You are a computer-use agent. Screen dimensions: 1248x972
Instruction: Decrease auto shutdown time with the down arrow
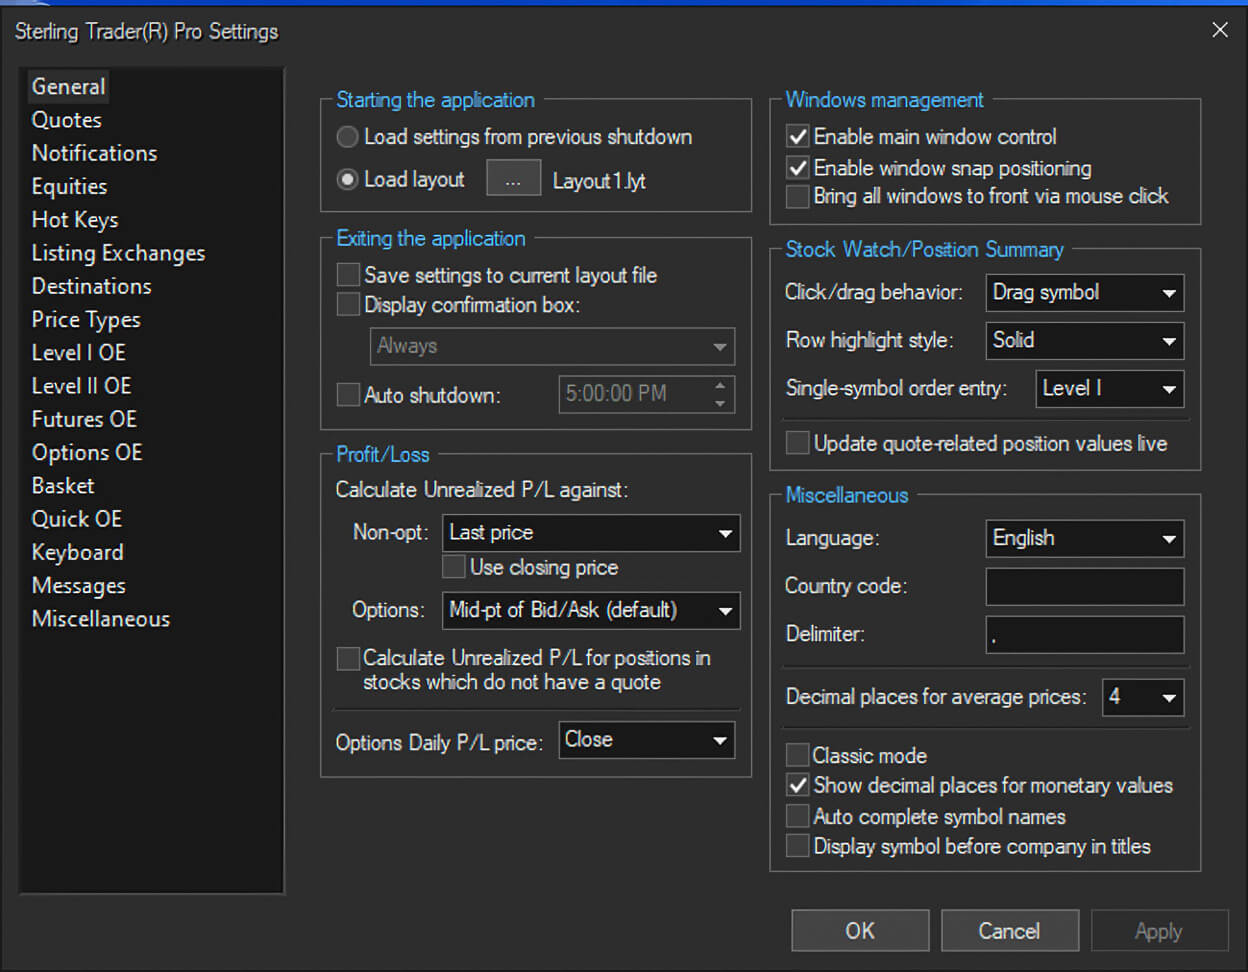pyautogui.click(x=720, y=403)
